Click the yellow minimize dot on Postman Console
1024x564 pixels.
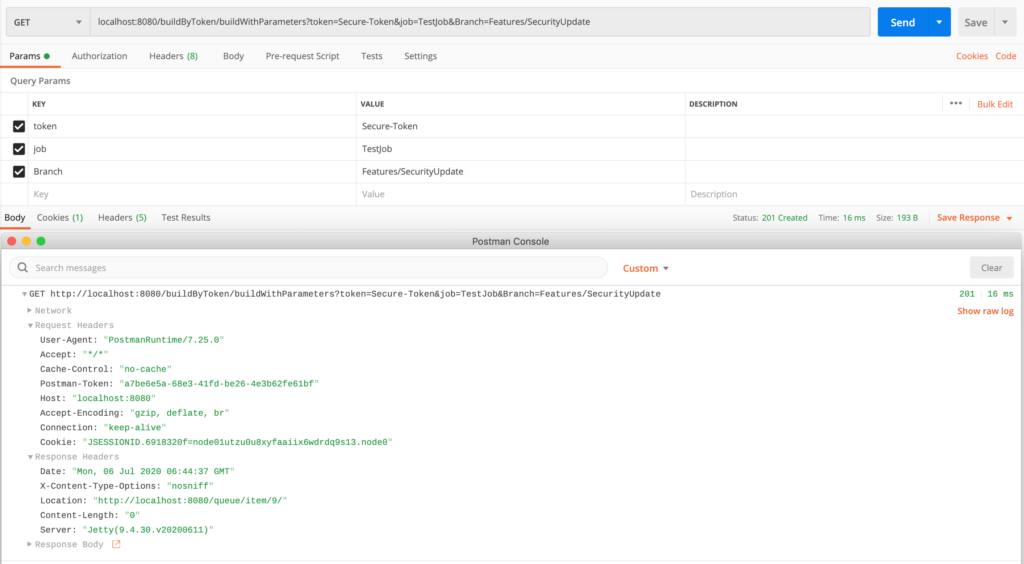point(26,241)
